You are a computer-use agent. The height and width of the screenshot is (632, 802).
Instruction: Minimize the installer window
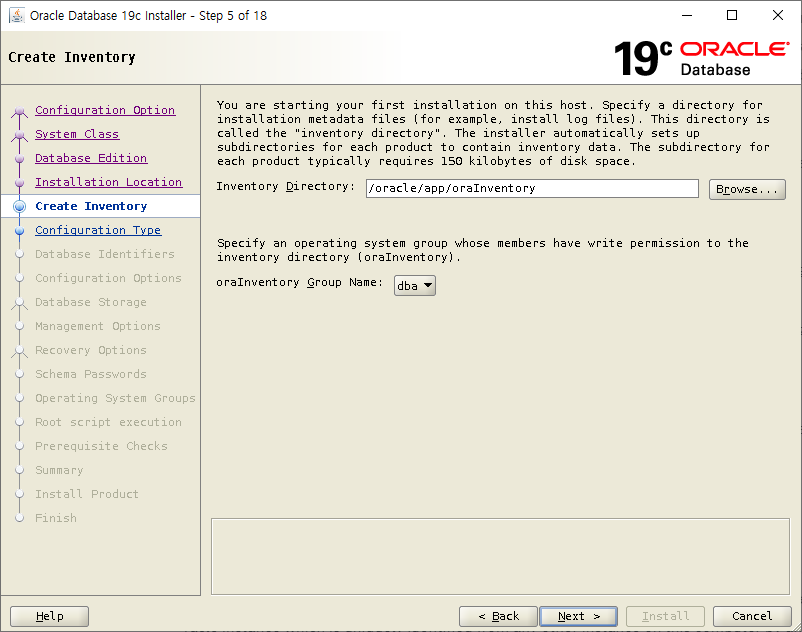point(687,15)
